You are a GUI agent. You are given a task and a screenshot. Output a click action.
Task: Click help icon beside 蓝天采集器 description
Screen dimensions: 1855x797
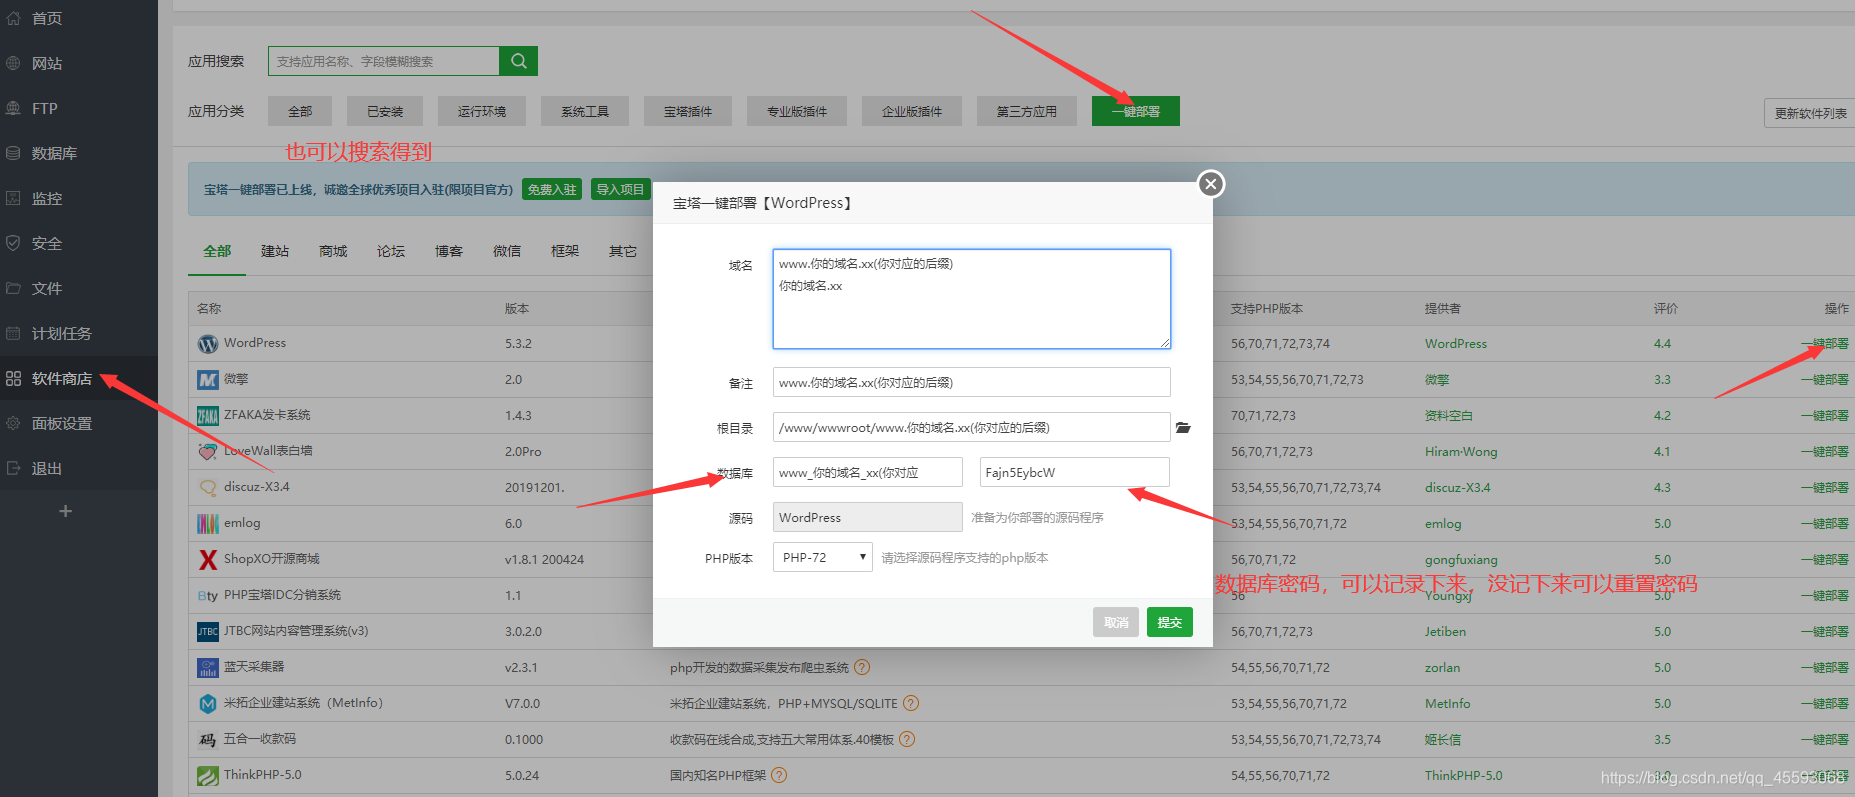pos(862,667)
